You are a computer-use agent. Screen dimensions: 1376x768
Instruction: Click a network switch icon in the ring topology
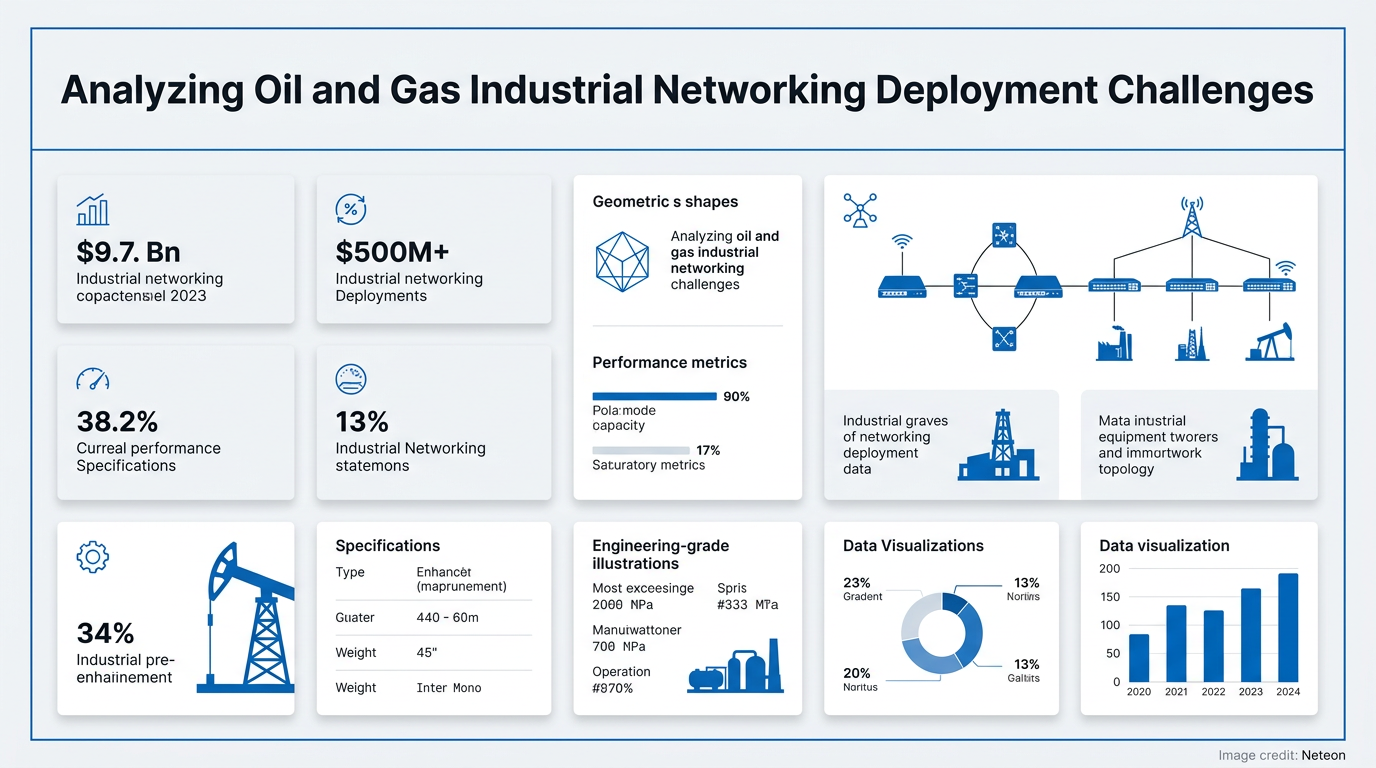coord(1004,233)
